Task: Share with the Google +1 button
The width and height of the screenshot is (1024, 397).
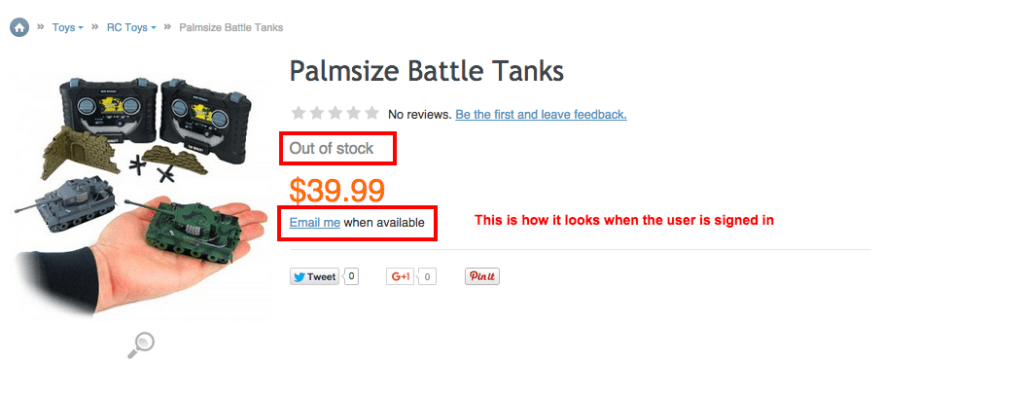Action: tap(400, 277)
